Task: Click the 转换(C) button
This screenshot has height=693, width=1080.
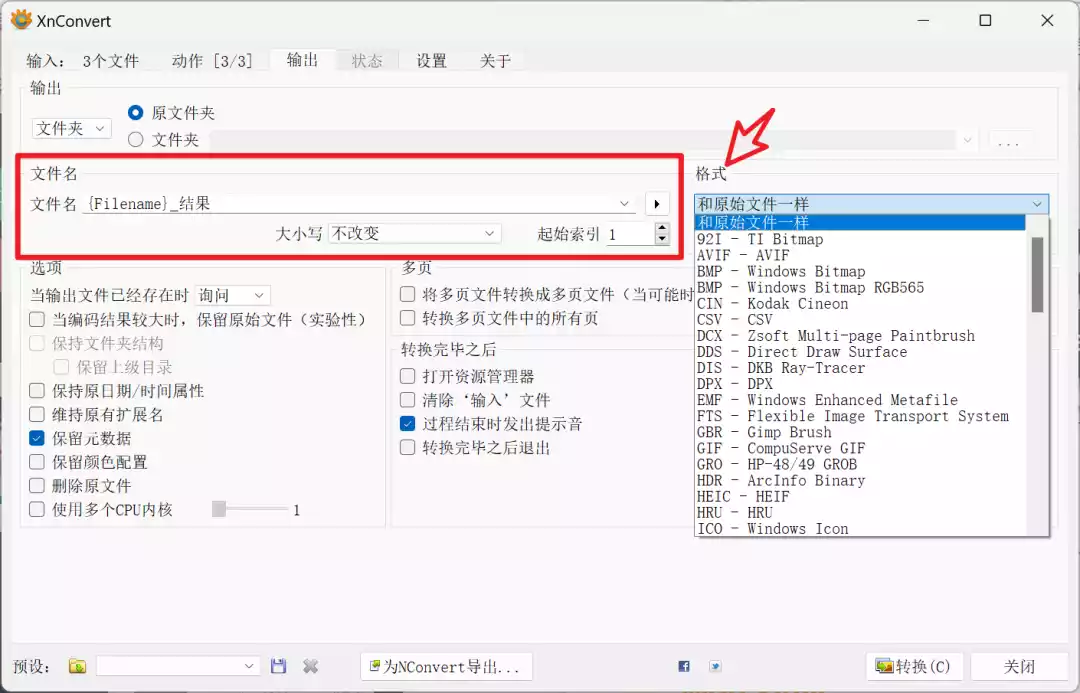Action: tap(914, 666)
